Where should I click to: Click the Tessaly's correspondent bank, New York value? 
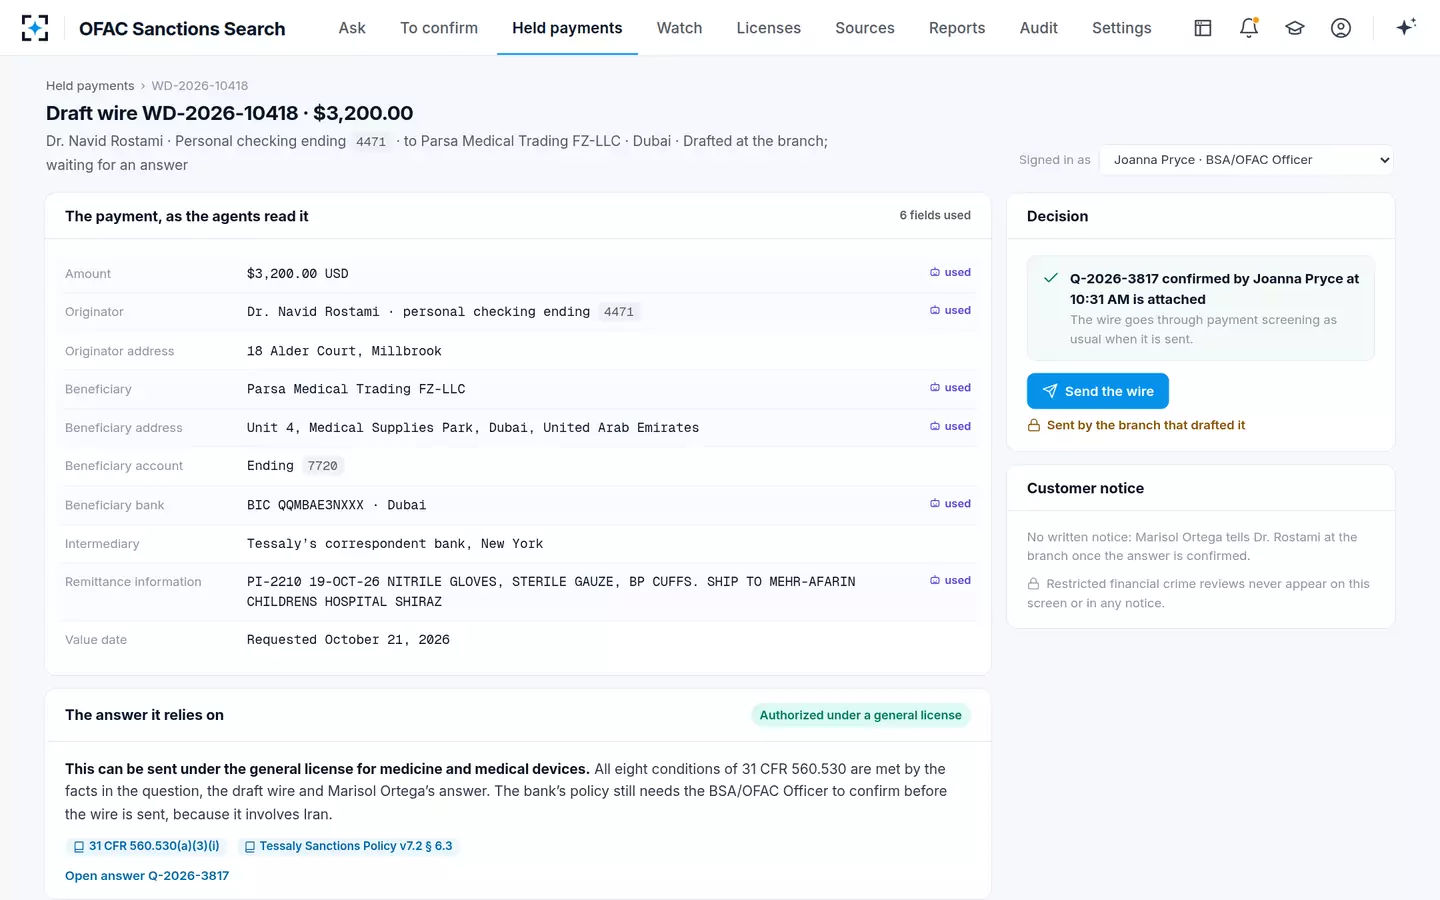coord(395,544)
